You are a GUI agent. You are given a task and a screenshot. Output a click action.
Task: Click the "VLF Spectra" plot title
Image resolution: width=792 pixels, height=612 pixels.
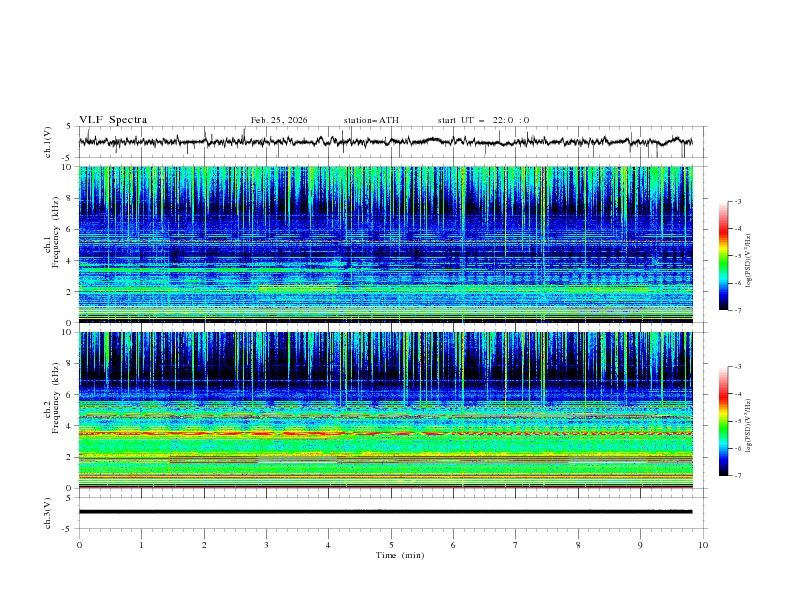pyautogui.click(x=113, y=120)
